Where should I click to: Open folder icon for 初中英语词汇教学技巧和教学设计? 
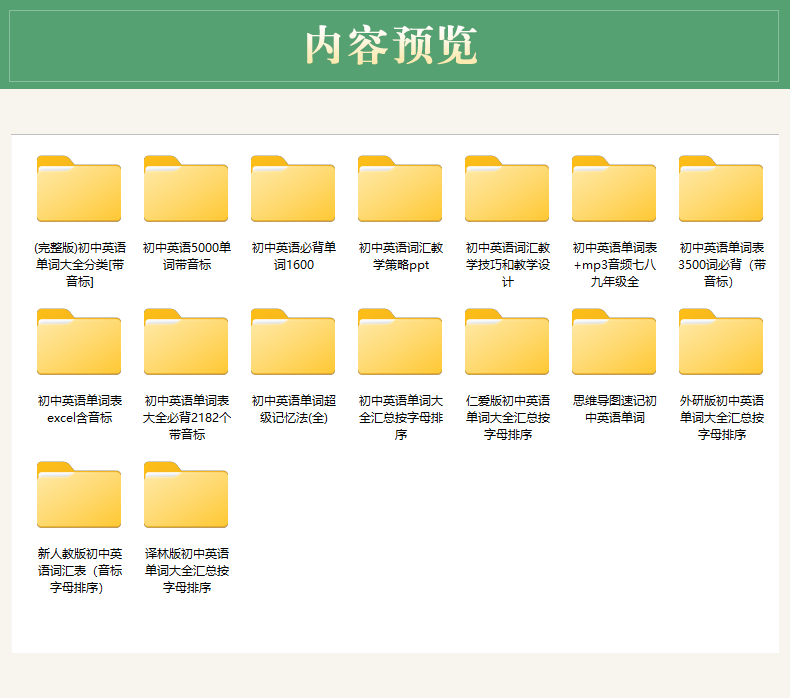click(507, 188)
